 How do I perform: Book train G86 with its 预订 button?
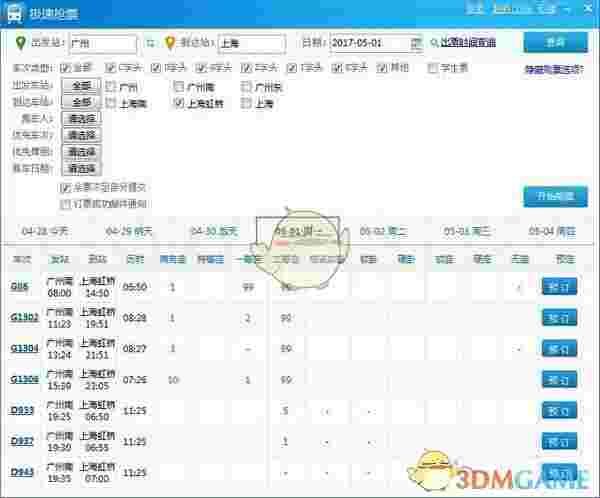click(559, 286)
